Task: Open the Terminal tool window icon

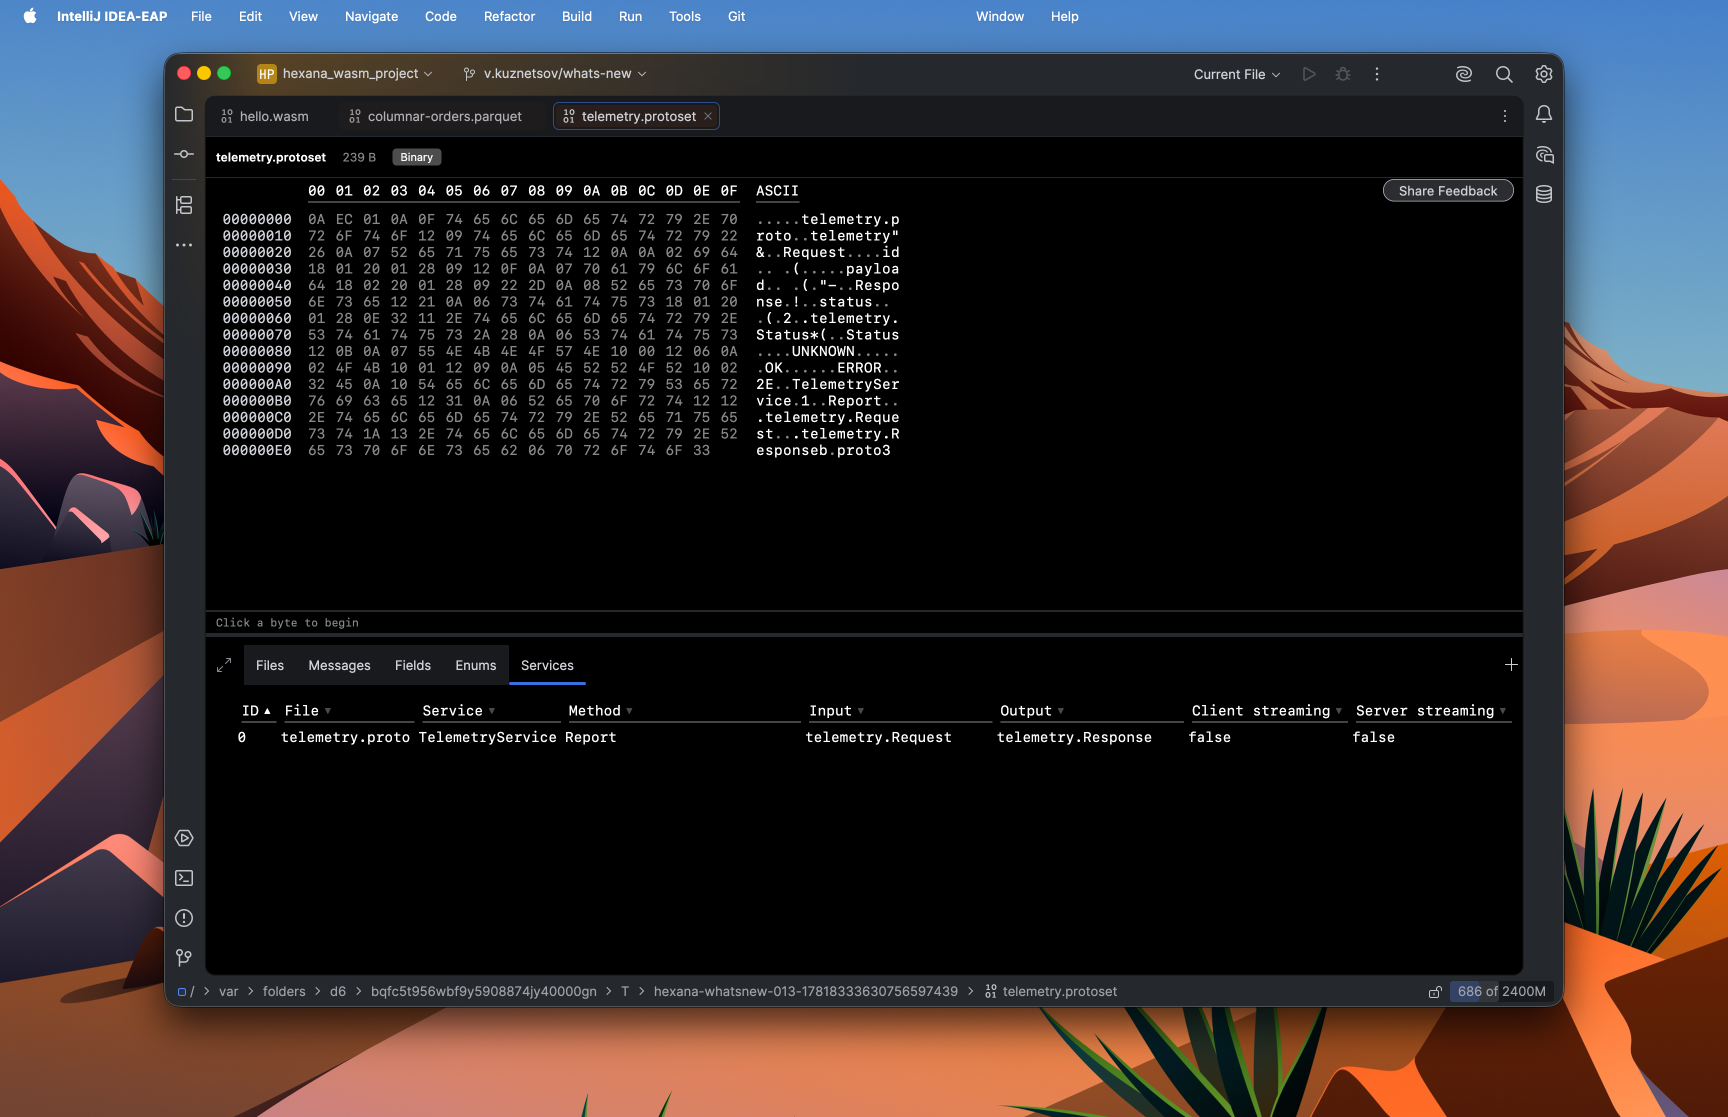Action: (x=184, y=878)
